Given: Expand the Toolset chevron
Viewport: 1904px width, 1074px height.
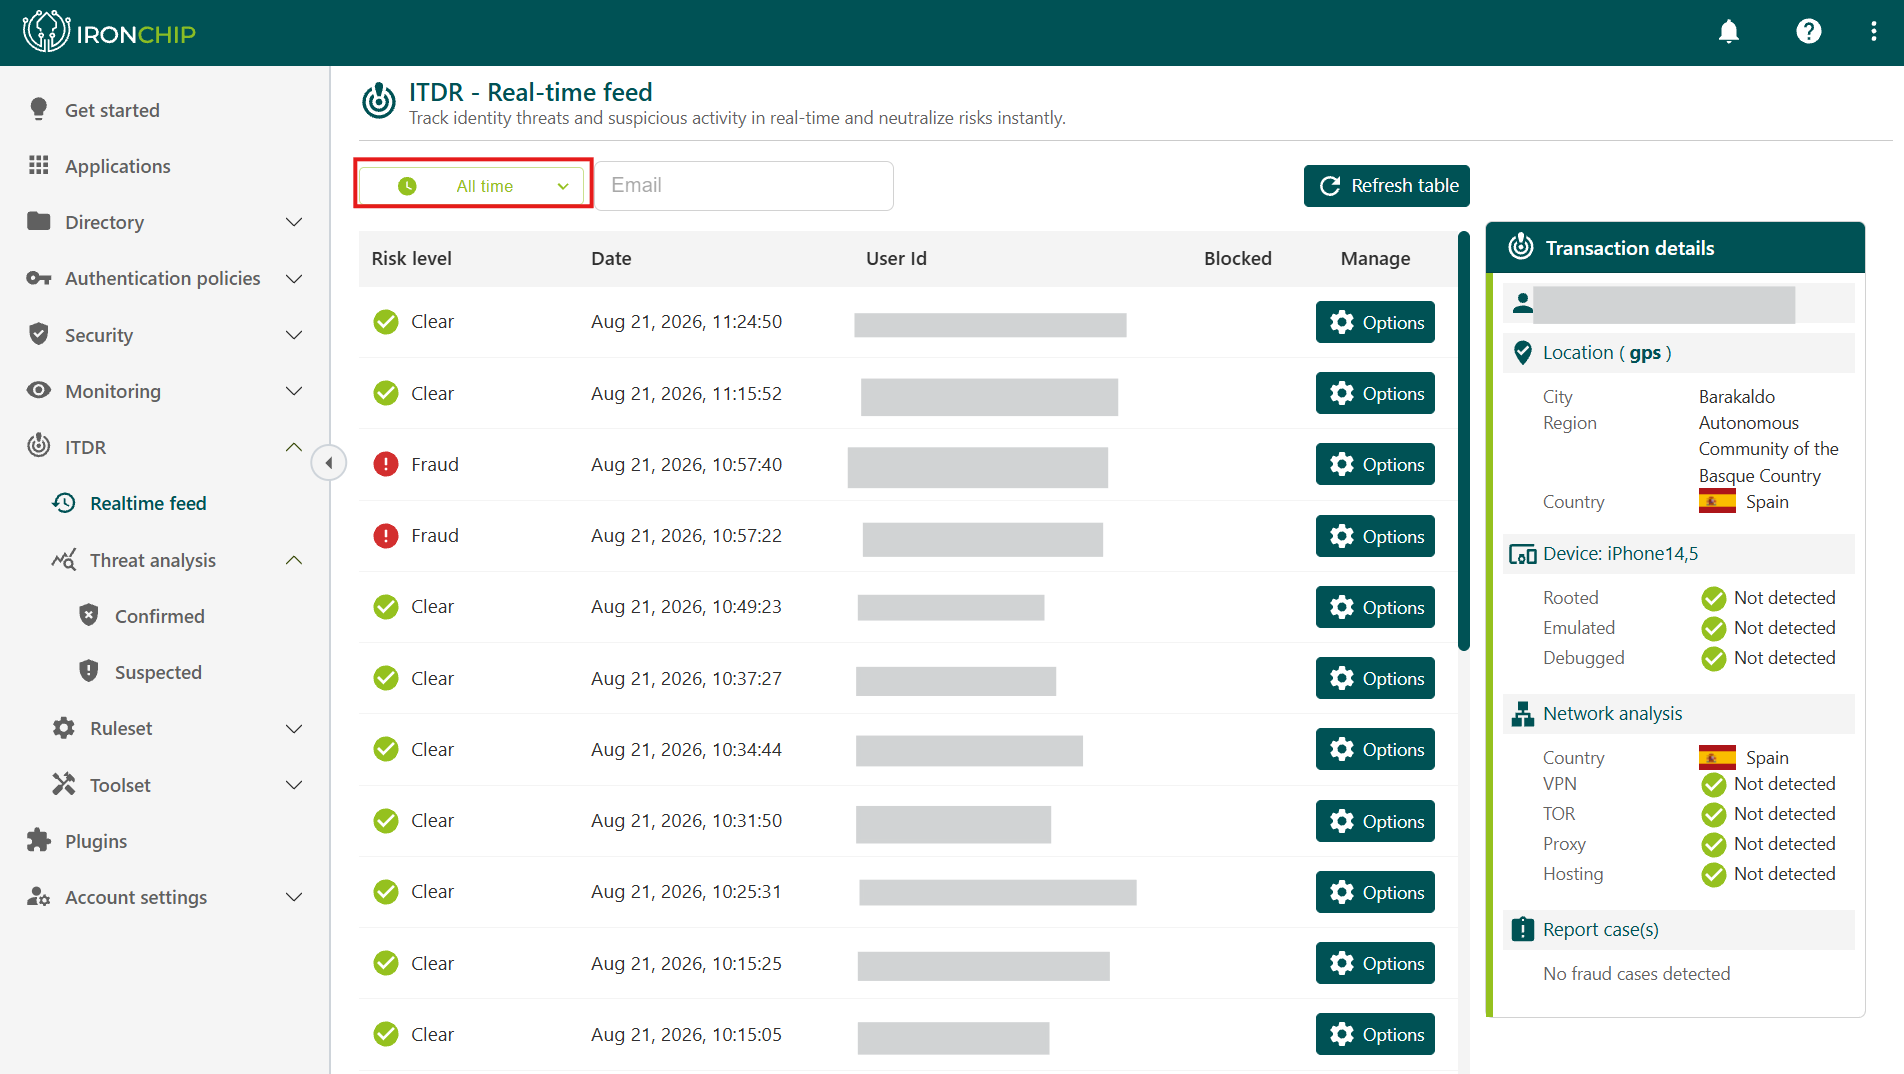Looking at the screenshot, I should pos(294,785).
